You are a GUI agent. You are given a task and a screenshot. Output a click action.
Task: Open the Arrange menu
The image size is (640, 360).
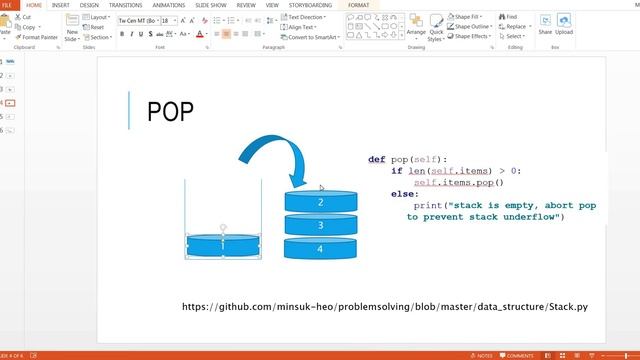pos(416,27)
